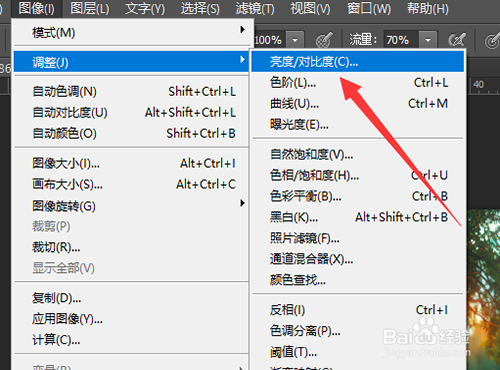Expand the 模式(M) submenu
Image resolution: width=500 pixels, height=370 pixels.
tap(132, 32)
